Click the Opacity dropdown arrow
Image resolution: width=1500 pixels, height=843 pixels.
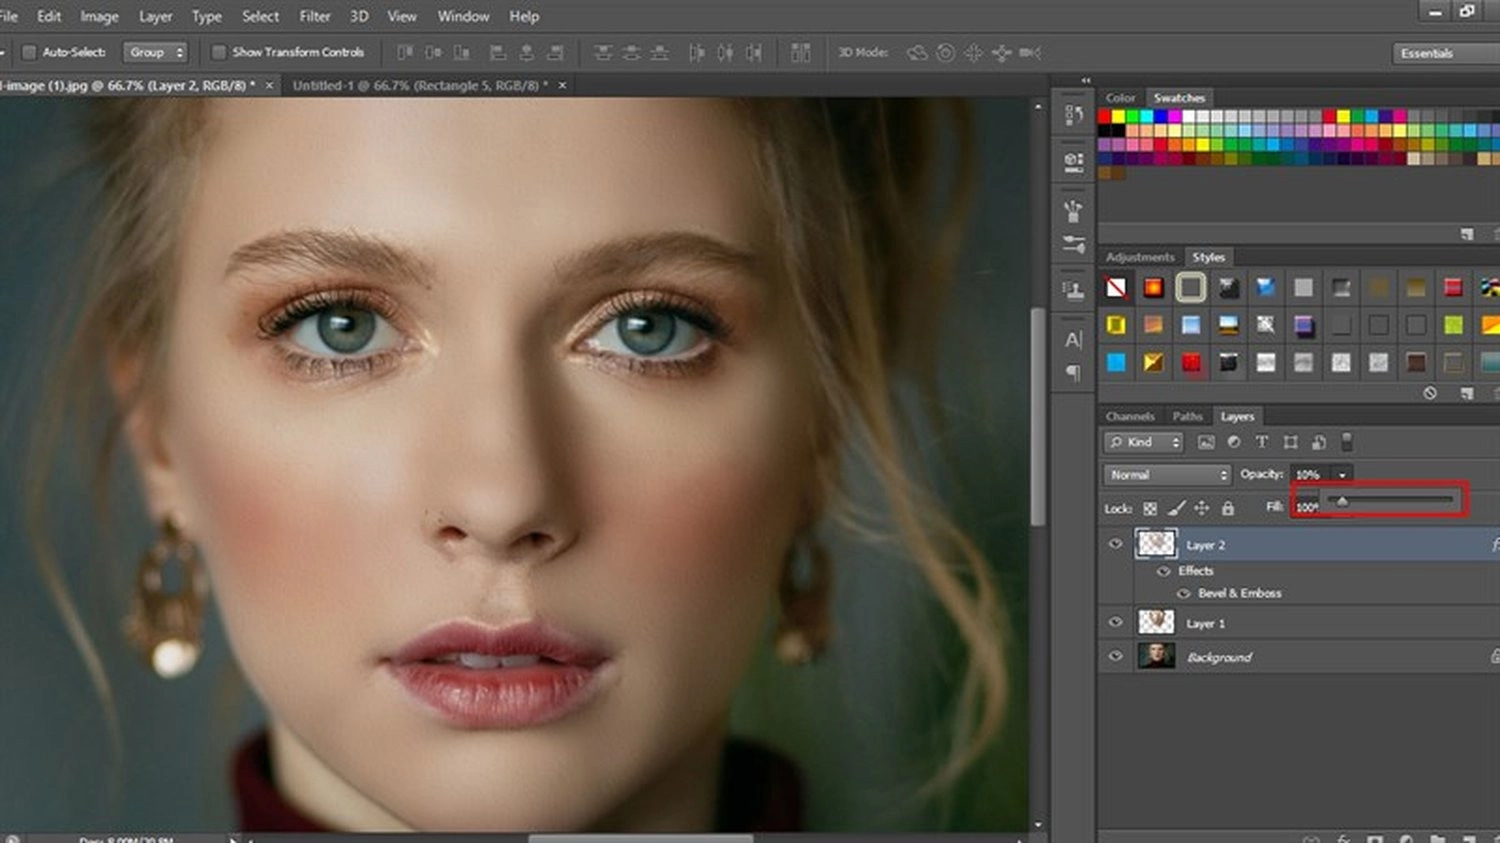(1342, 475)
